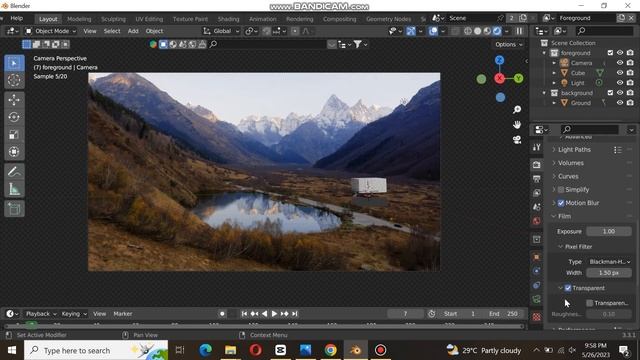Switch to rendered viewport shading
This screenshot has height=360, width=640.
[x=497, y=31]
